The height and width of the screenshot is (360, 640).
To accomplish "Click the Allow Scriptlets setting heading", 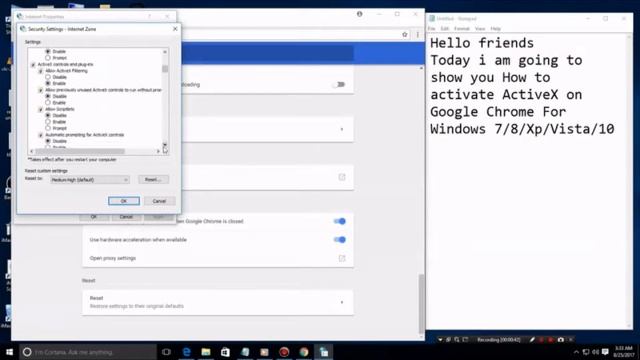I will tap(60, 109).
